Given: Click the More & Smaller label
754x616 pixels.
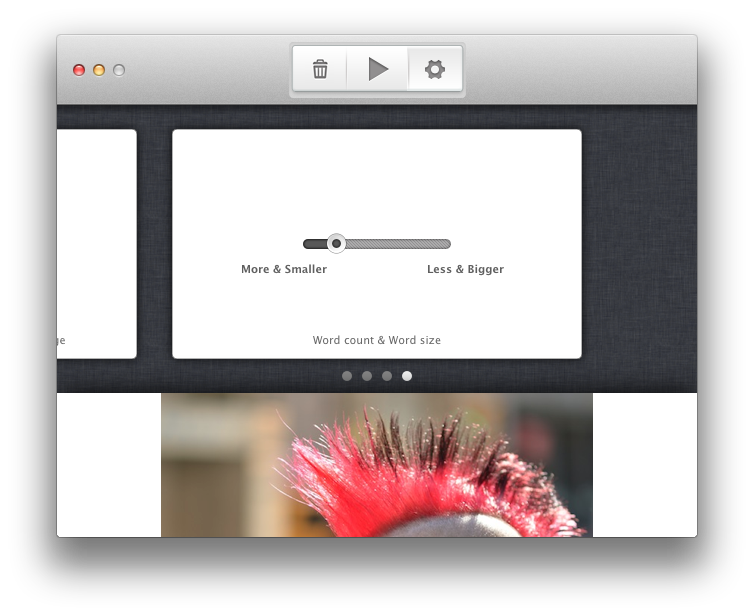Looking at the screenshot, I should [284, 269].
